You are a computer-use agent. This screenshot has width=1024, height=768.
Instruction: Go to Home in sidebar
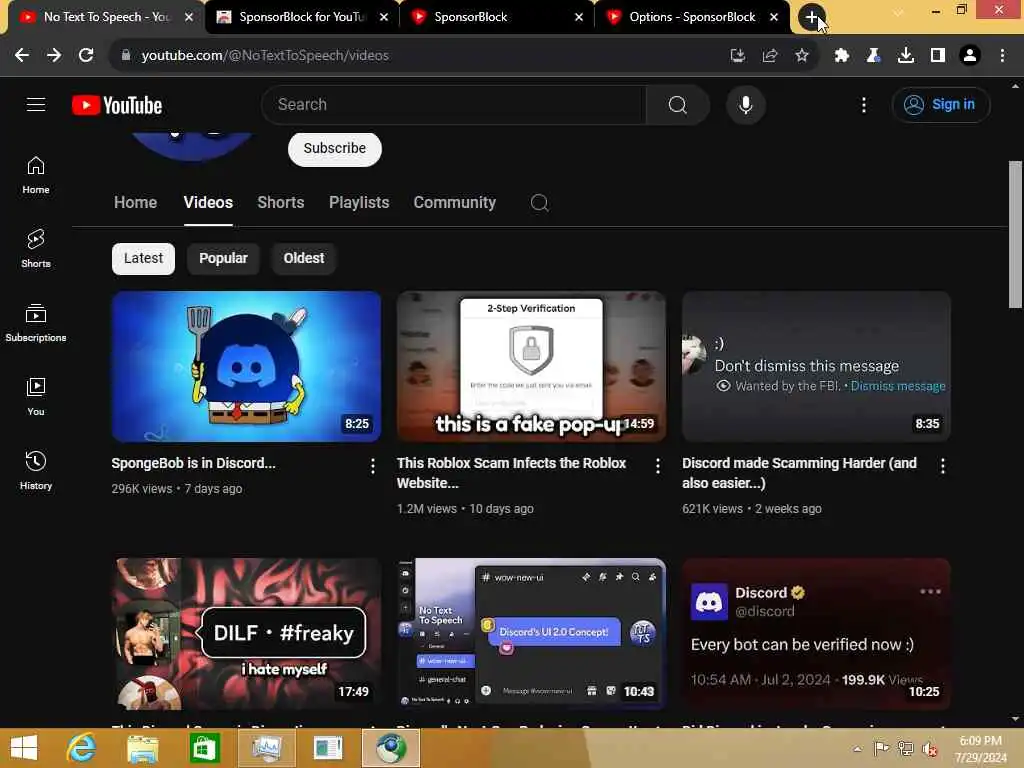[36, 175]
